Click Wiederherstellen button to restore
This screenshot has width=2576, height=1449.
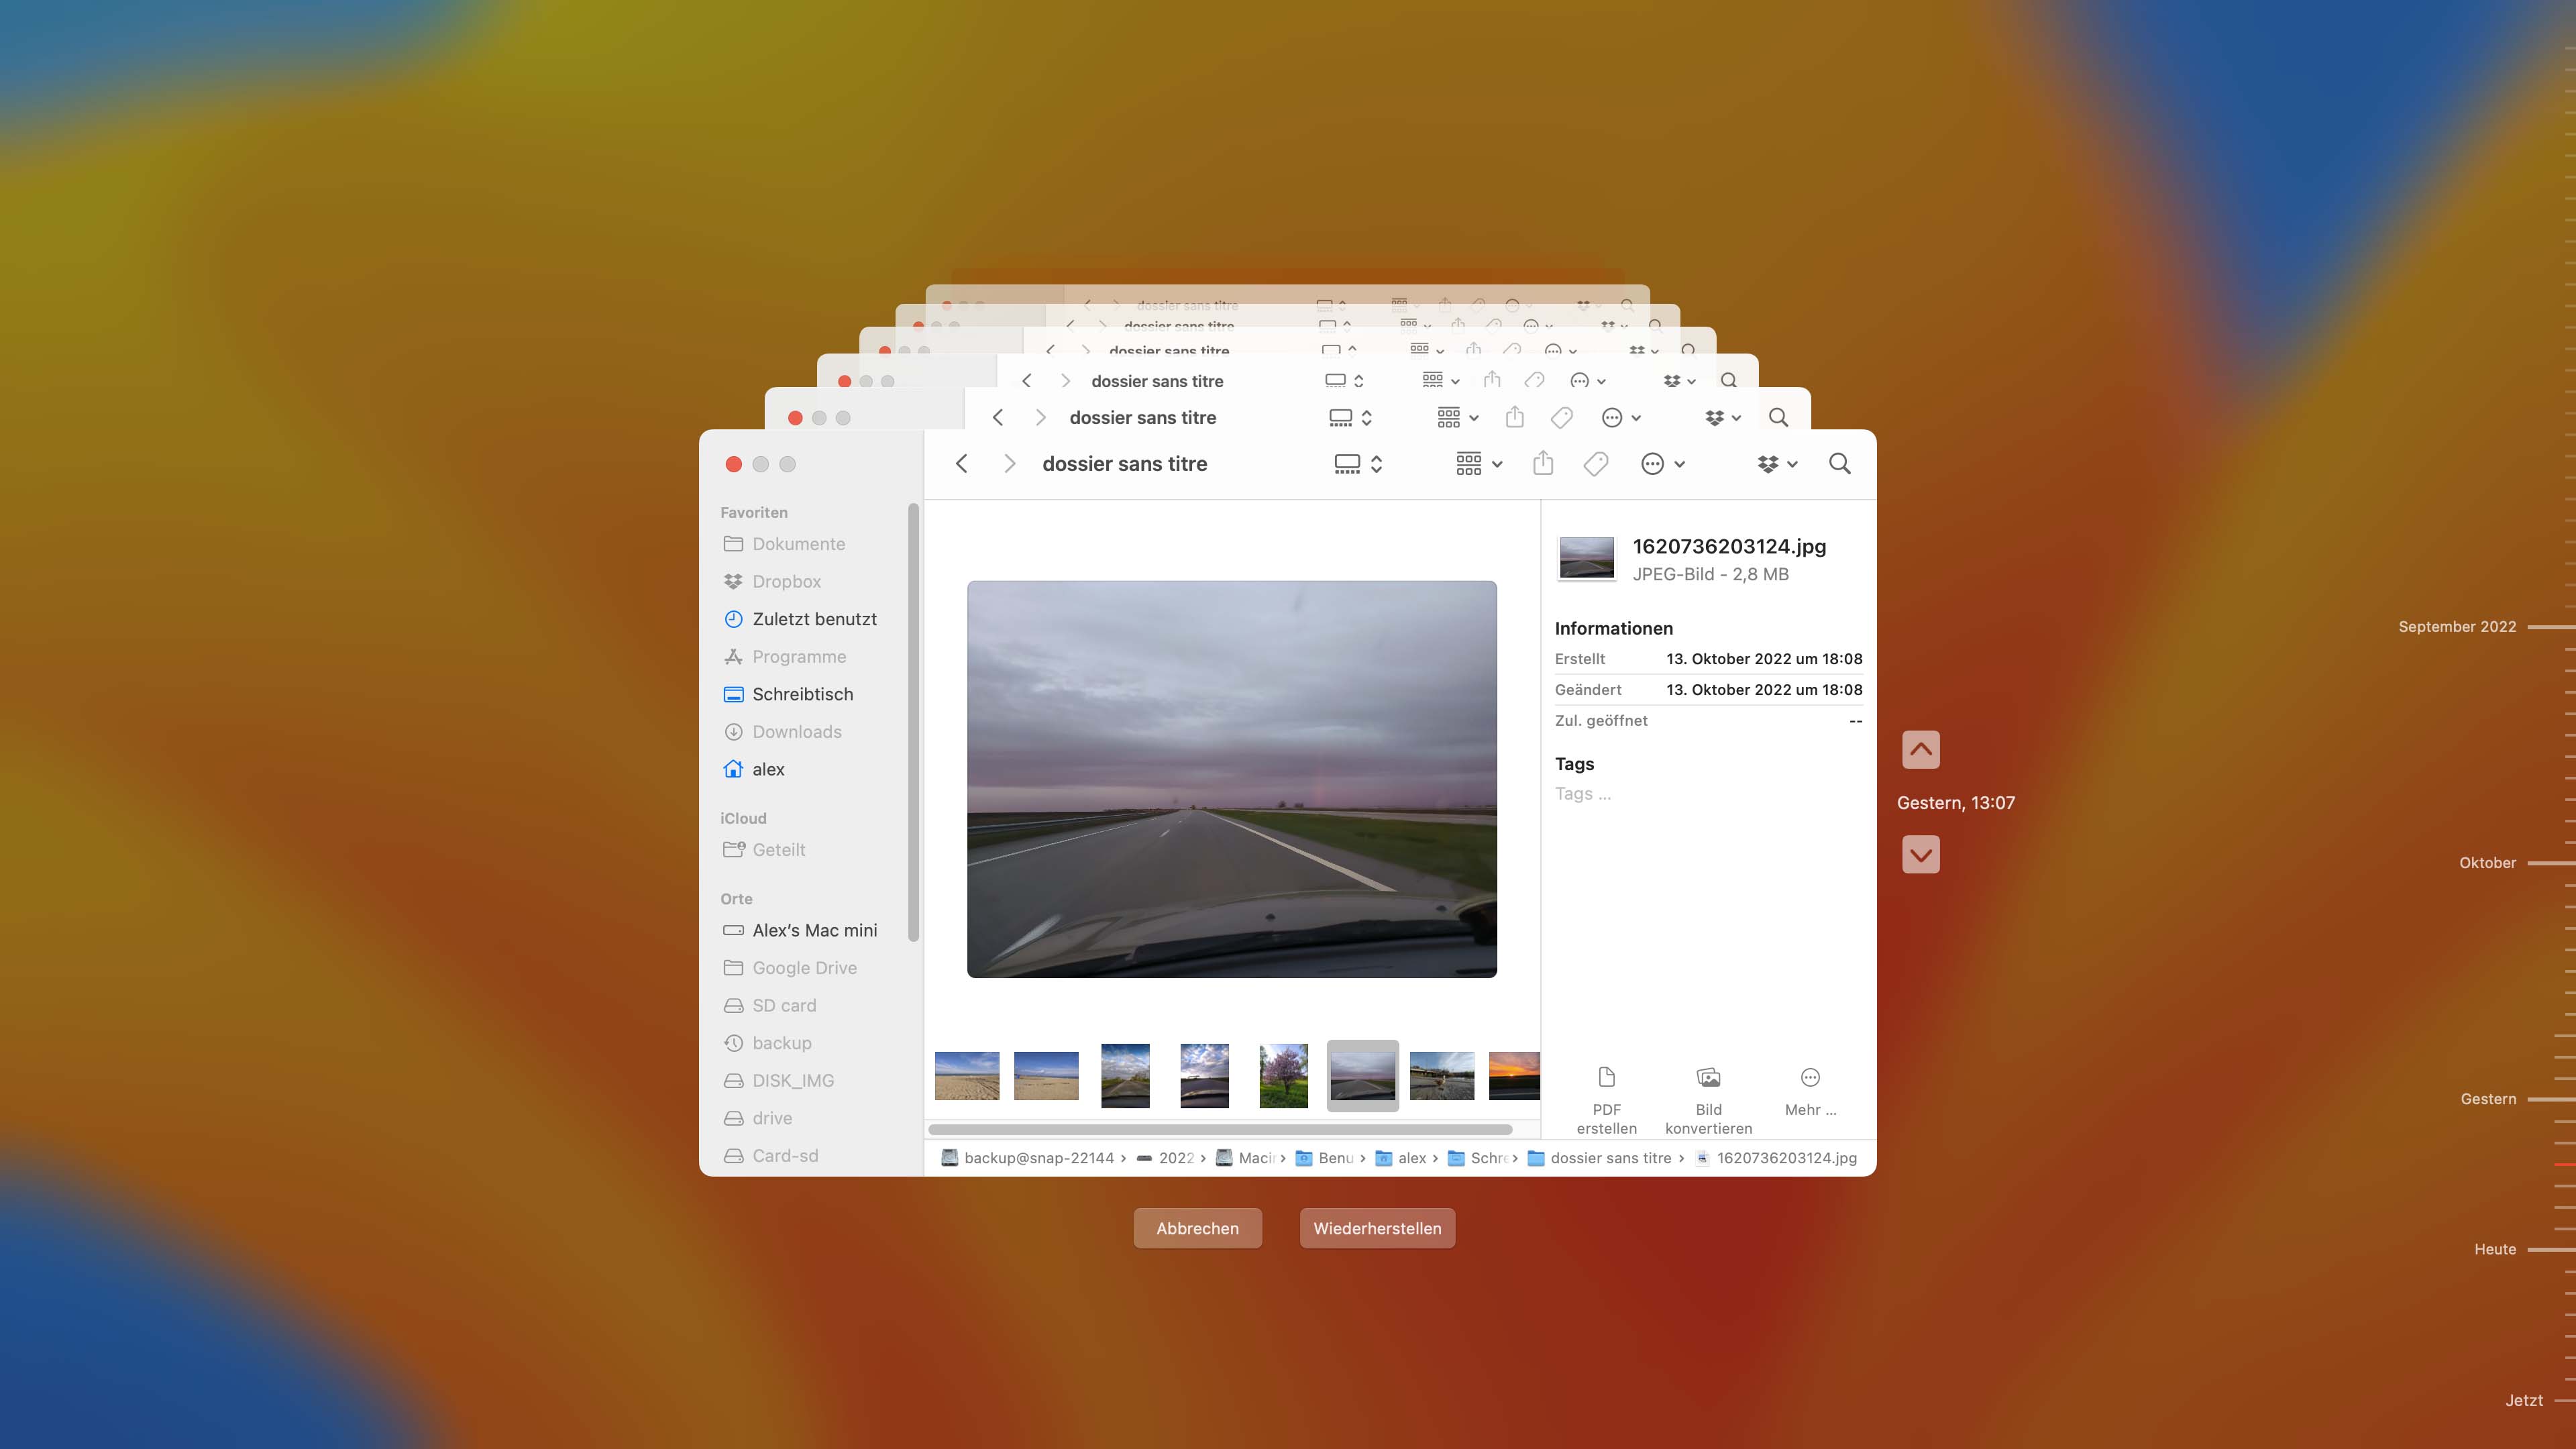[1379, 1228]
